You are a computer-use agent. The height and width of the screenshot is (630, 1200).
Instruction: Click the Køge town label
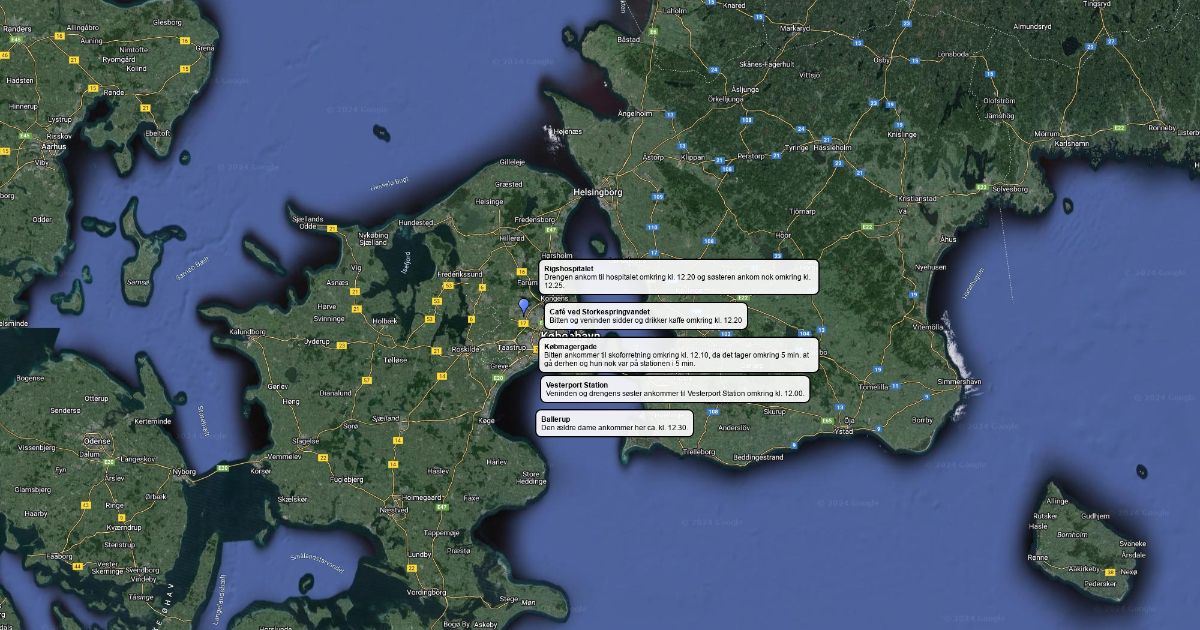[x=487, y=421]
